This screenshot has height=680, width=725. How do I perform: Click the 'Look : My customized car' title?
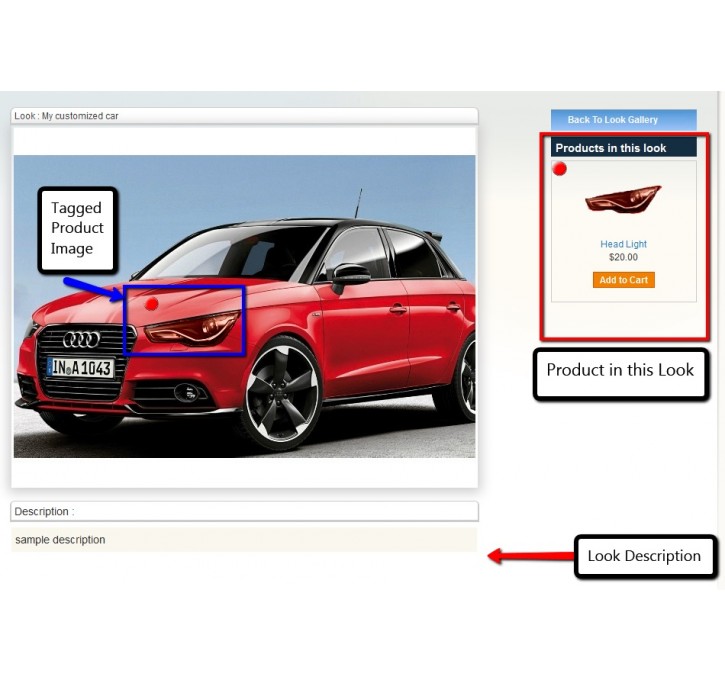[66, 116]
